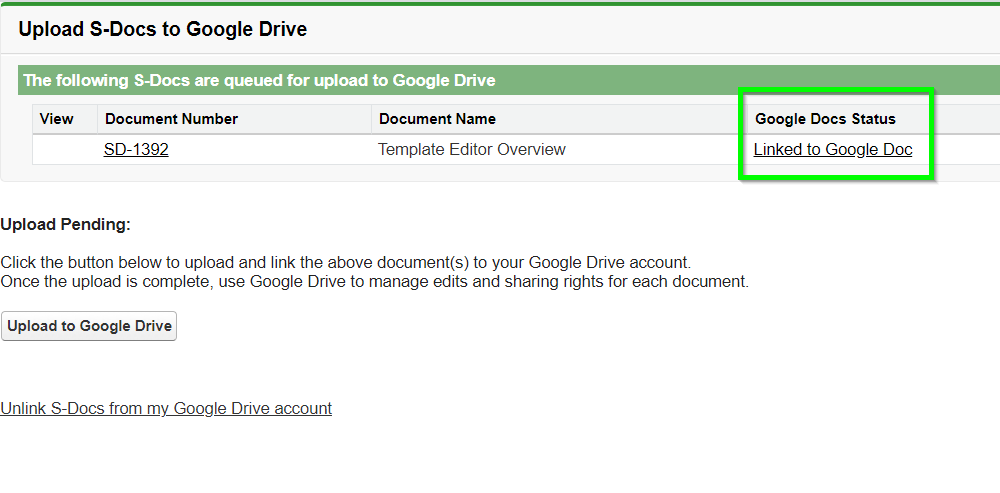The height and width of the screenshot is (493, 1000).
Task: Click the green bar at the page top
Action: [500, 3]
